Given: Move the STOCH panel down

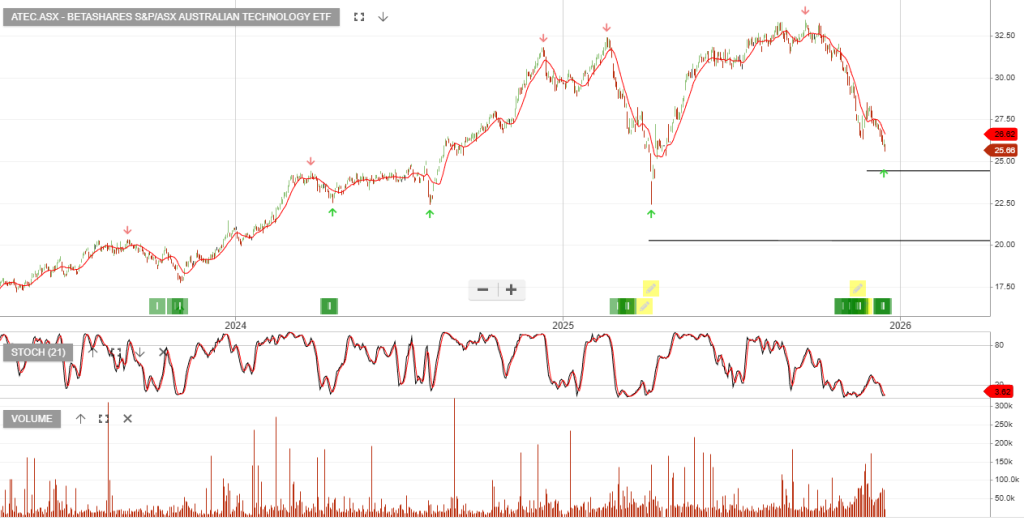Looking at the screenshot, I should coord(140,352).
